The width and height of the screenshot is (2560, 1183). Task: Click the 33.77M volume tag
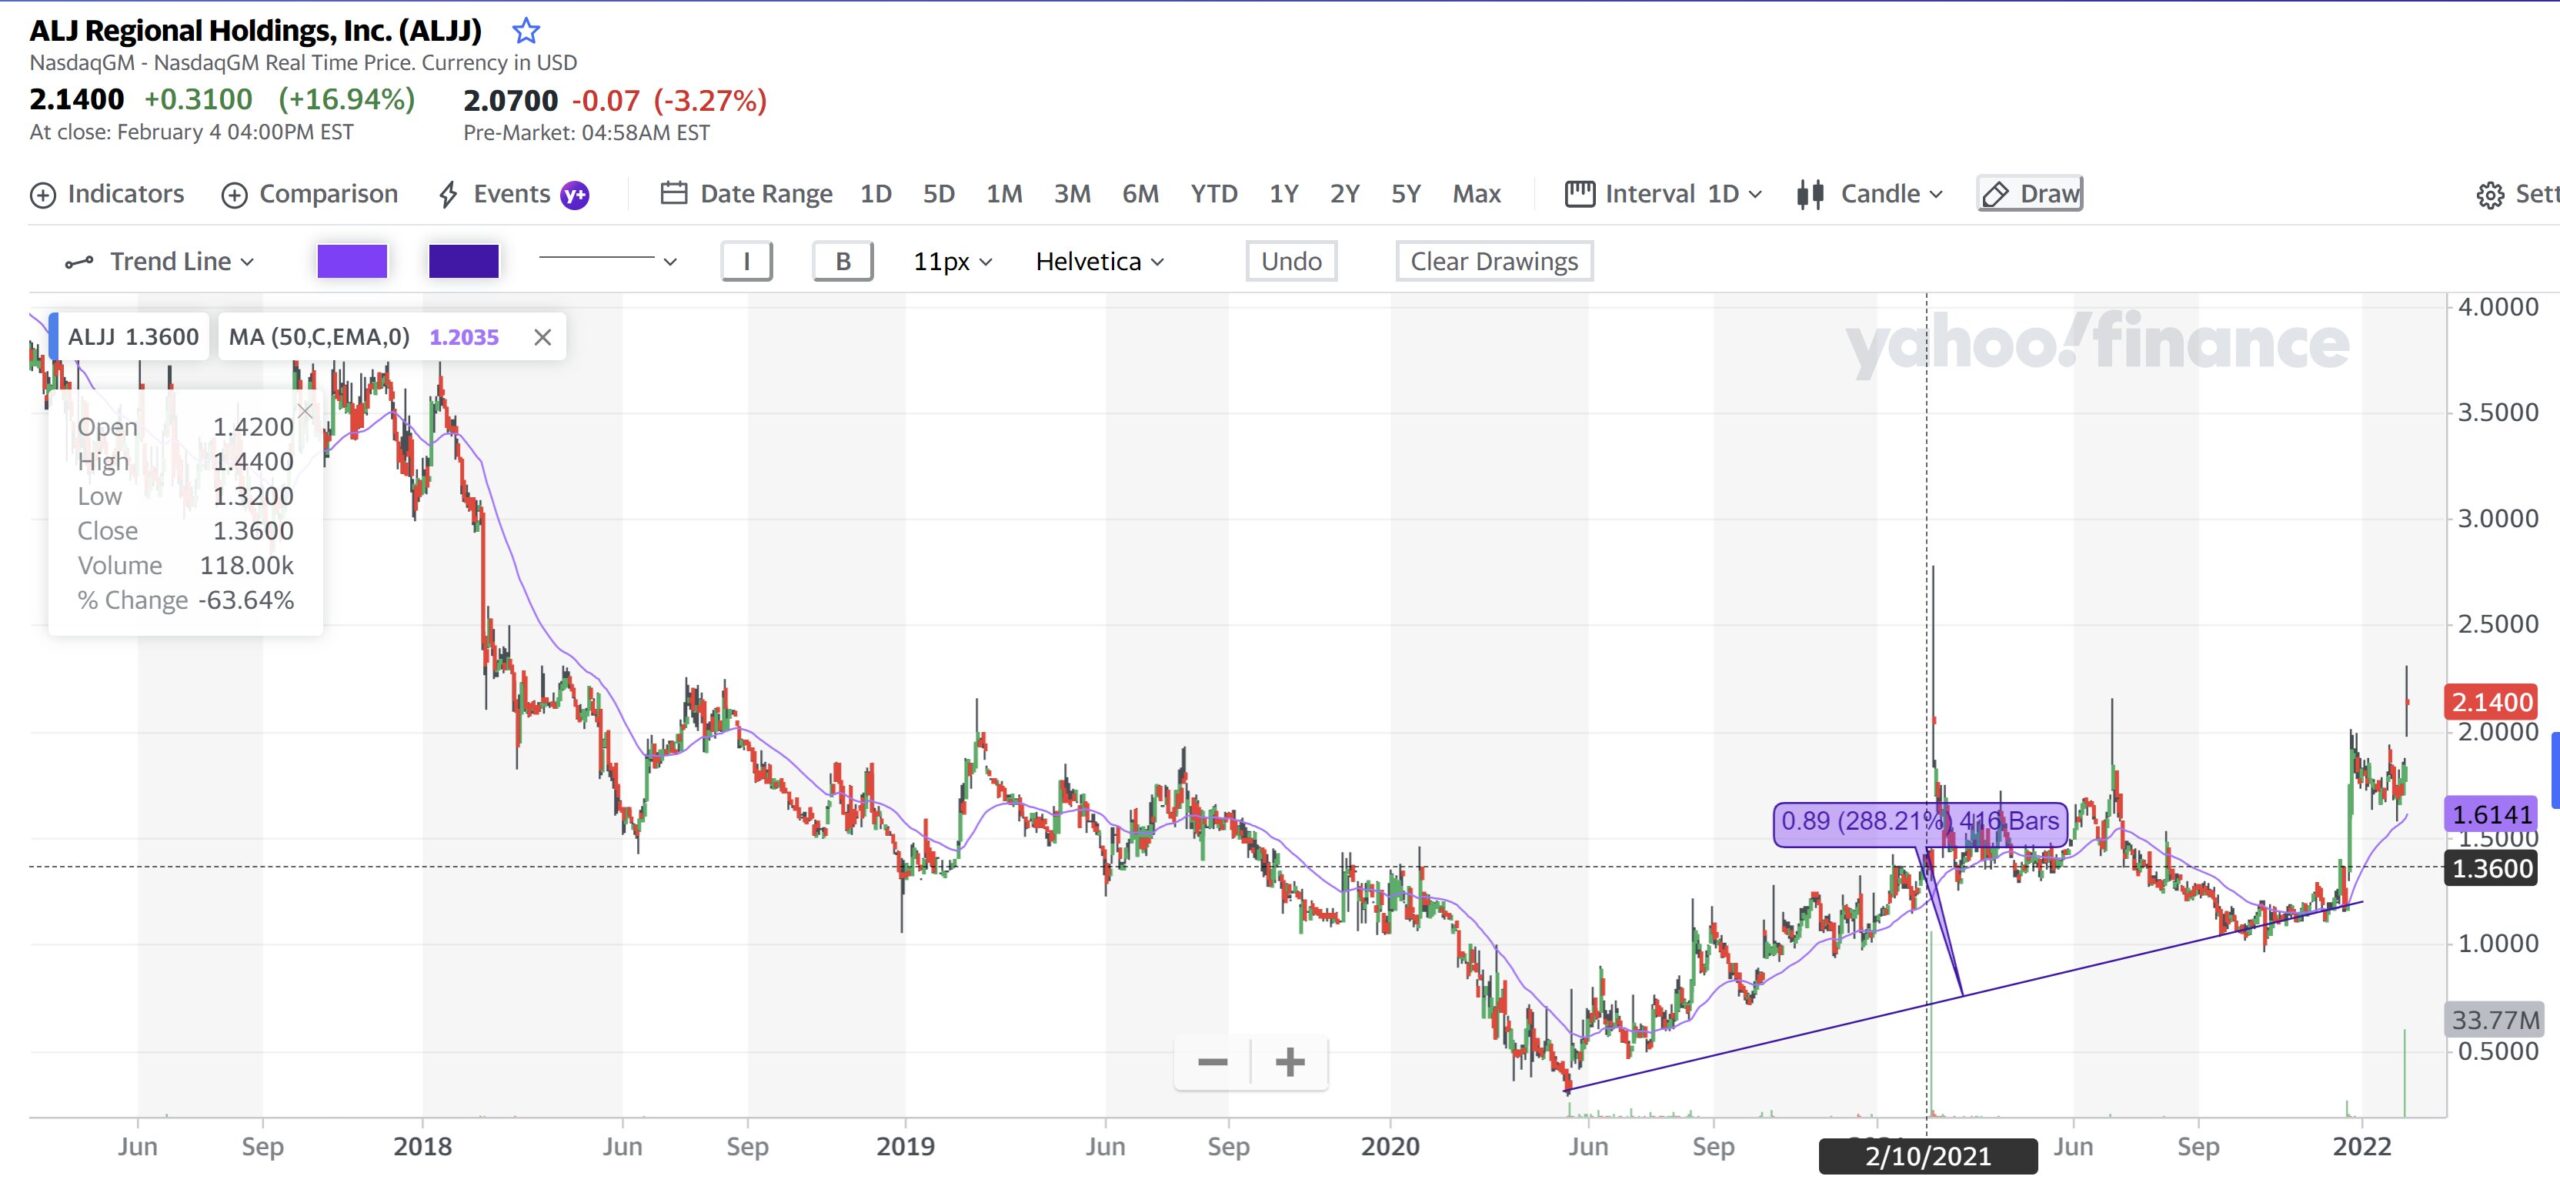click(2494, 1020)
